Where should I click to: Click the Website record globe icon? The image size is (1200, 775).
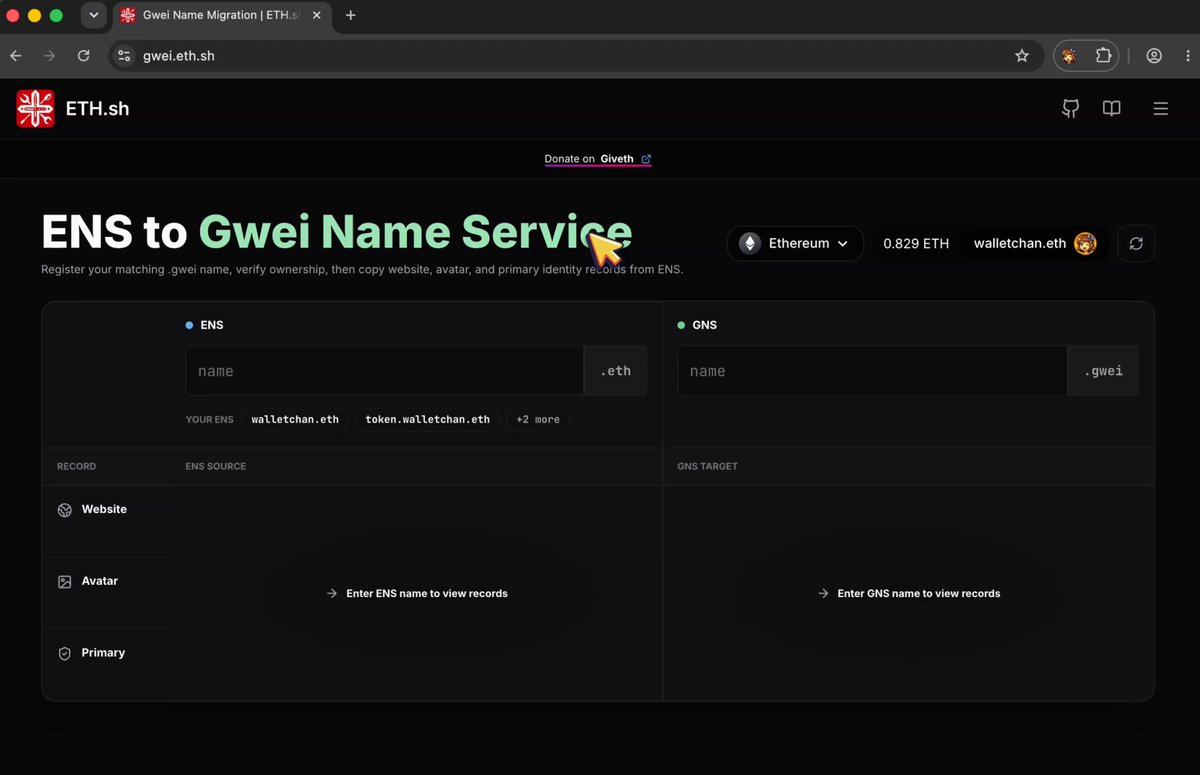click(65, 510)
